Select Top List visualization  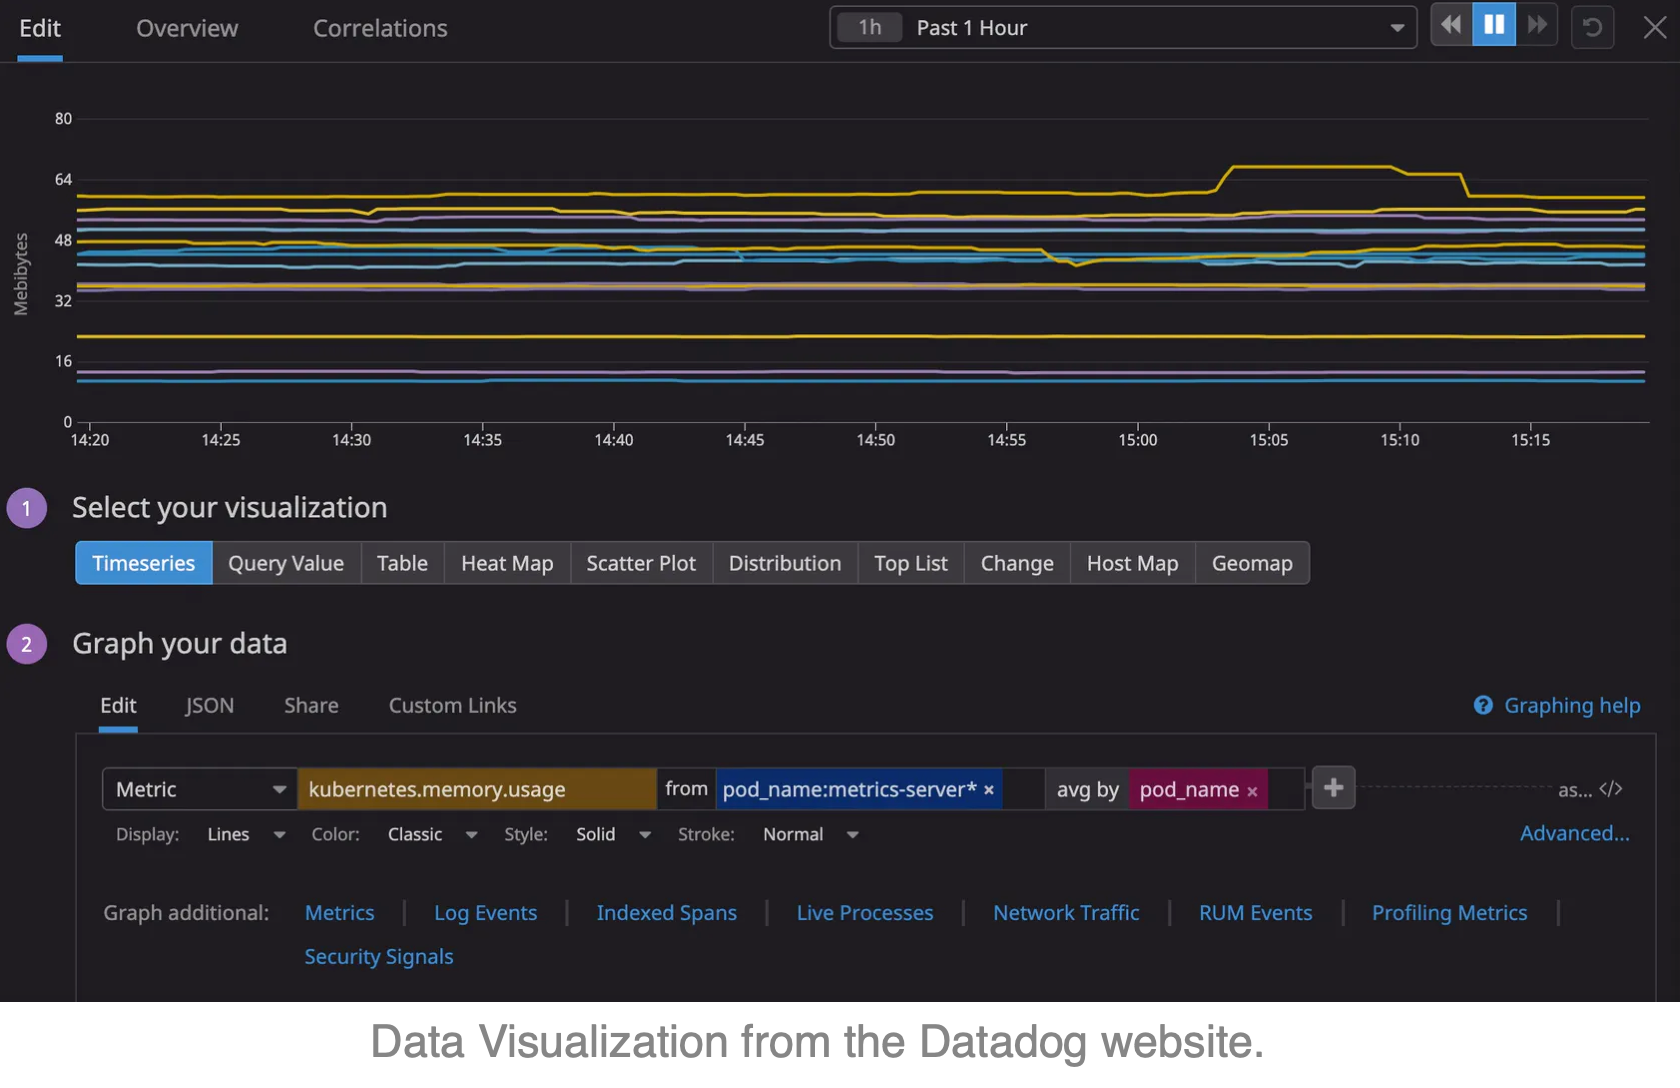coord(911,563)
